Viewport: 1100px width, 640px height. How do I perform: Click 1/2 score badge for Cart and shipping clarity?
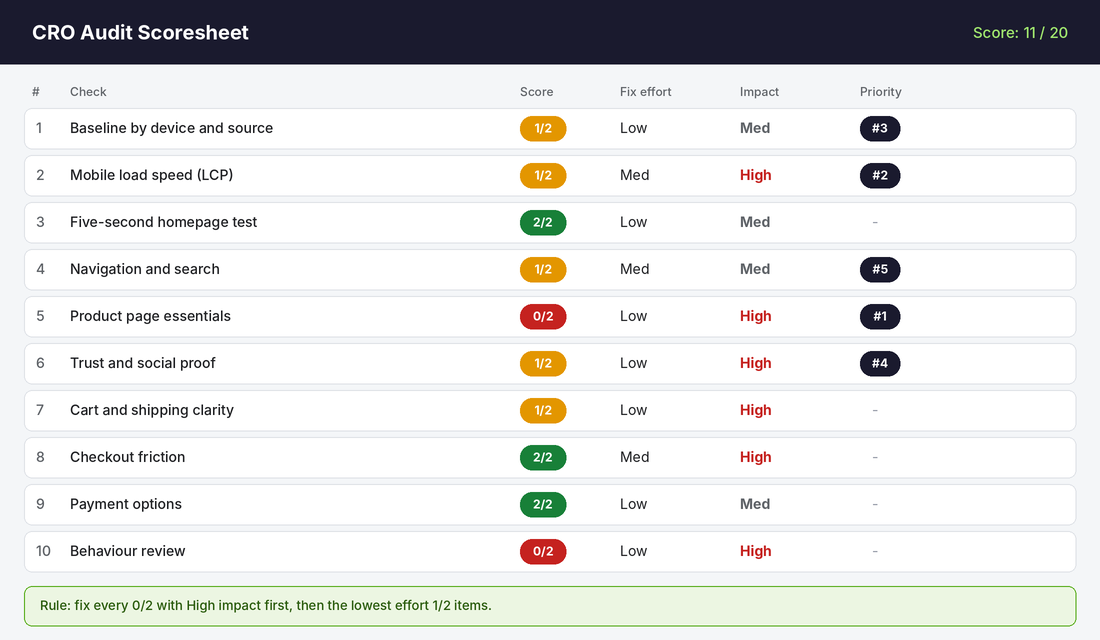pyautogui.click(x=543, y=411)
